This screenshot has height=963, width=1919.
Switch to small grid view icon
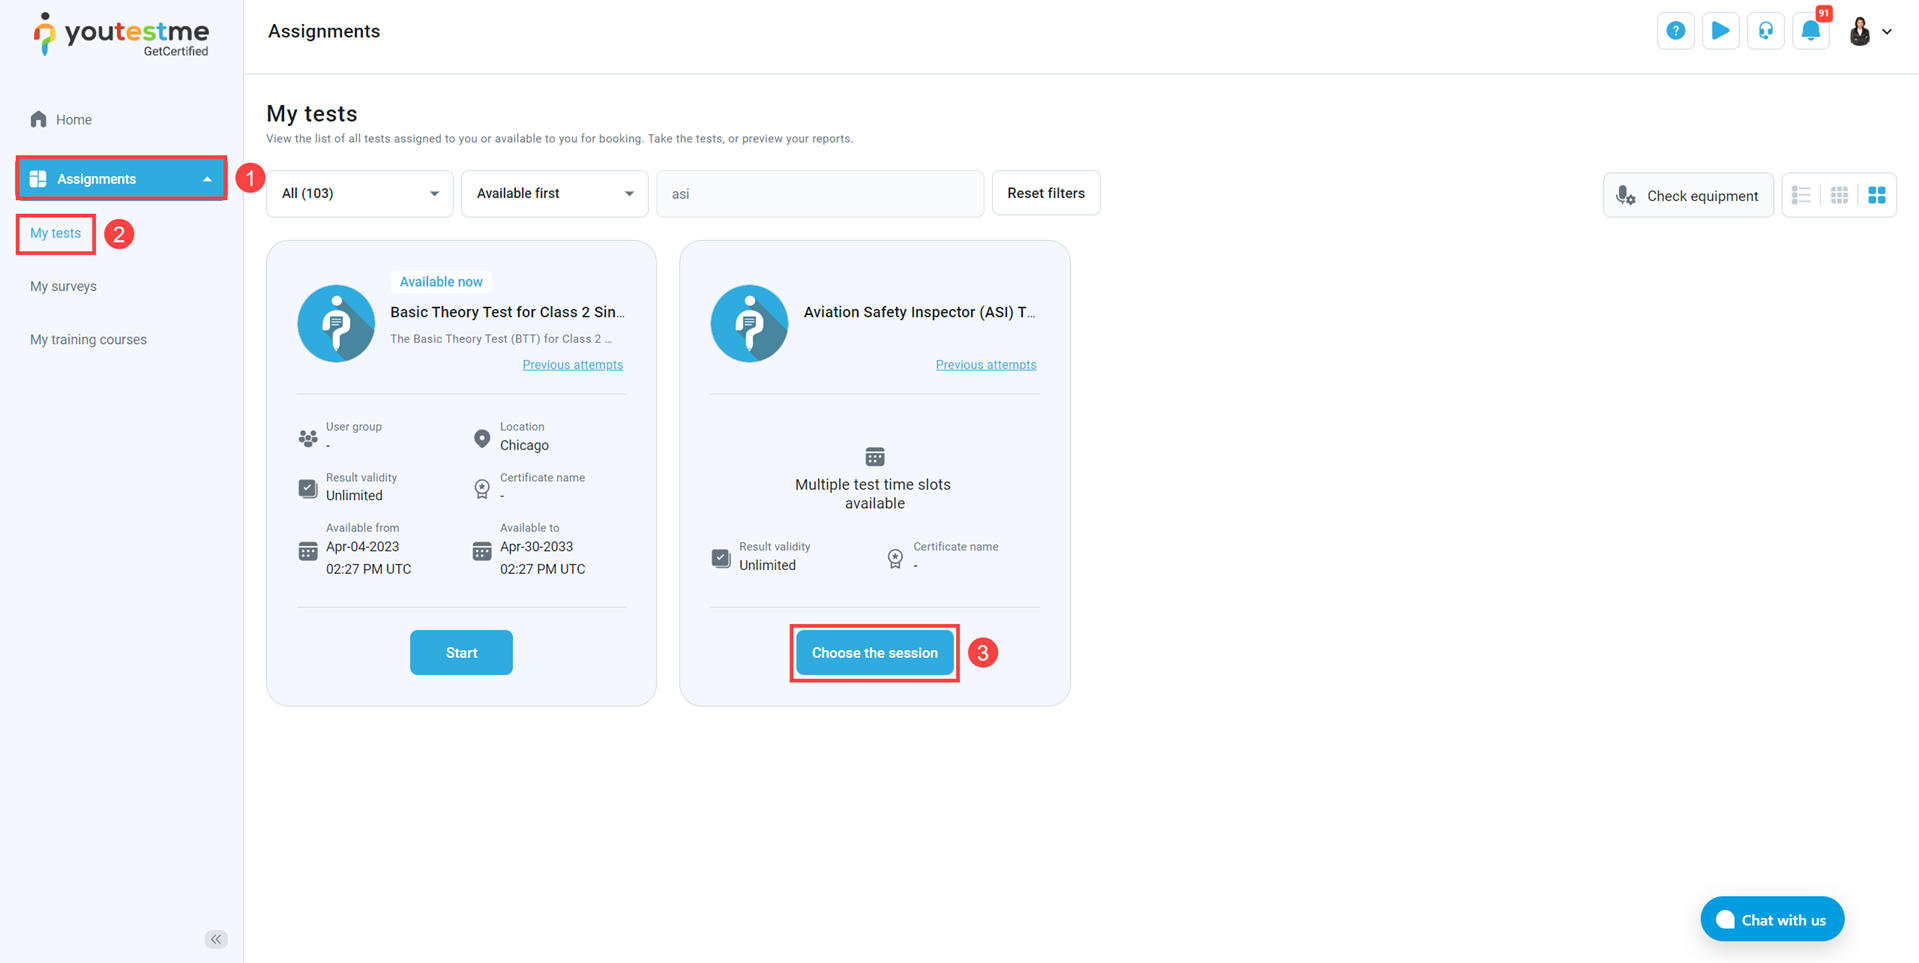pos(1839,195)
